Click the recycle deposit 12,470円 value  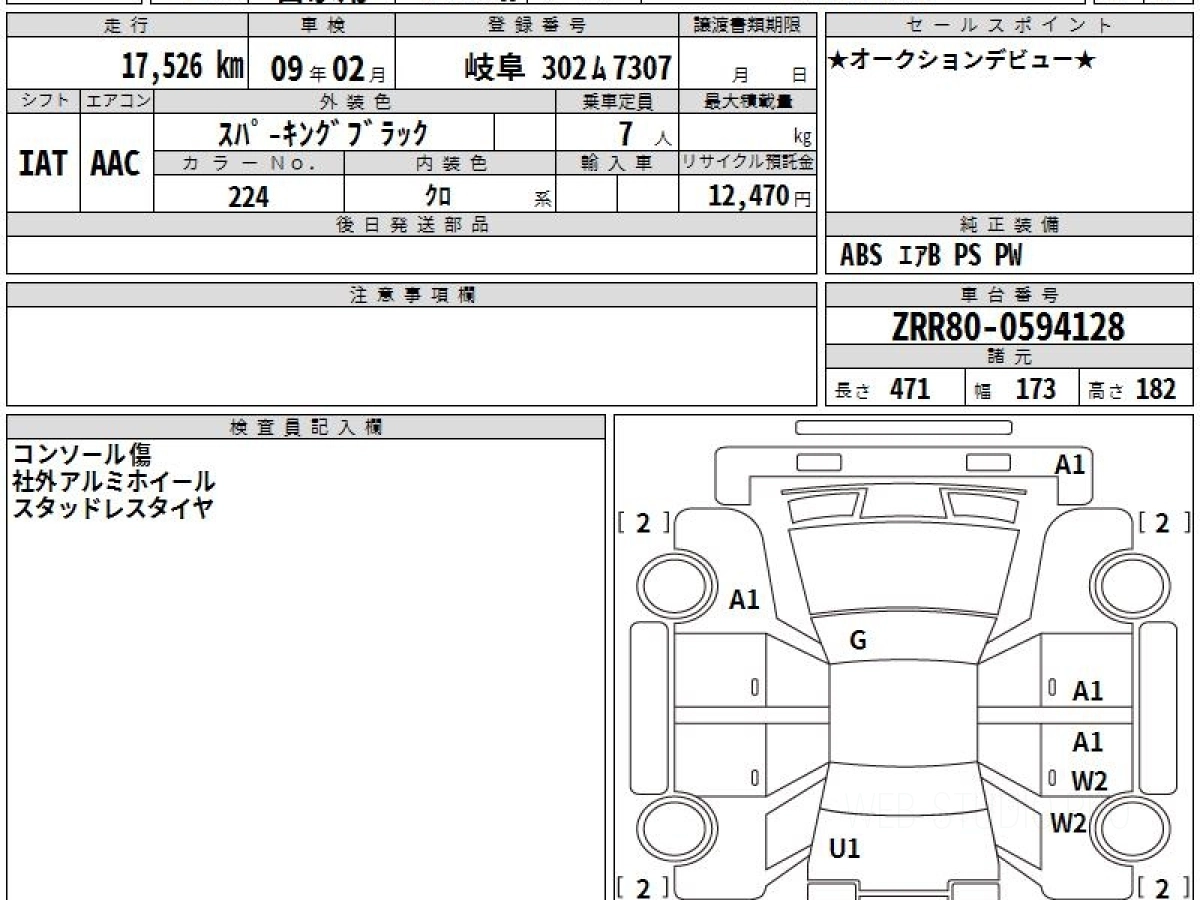pyautogui.click(x=746, y=196)
